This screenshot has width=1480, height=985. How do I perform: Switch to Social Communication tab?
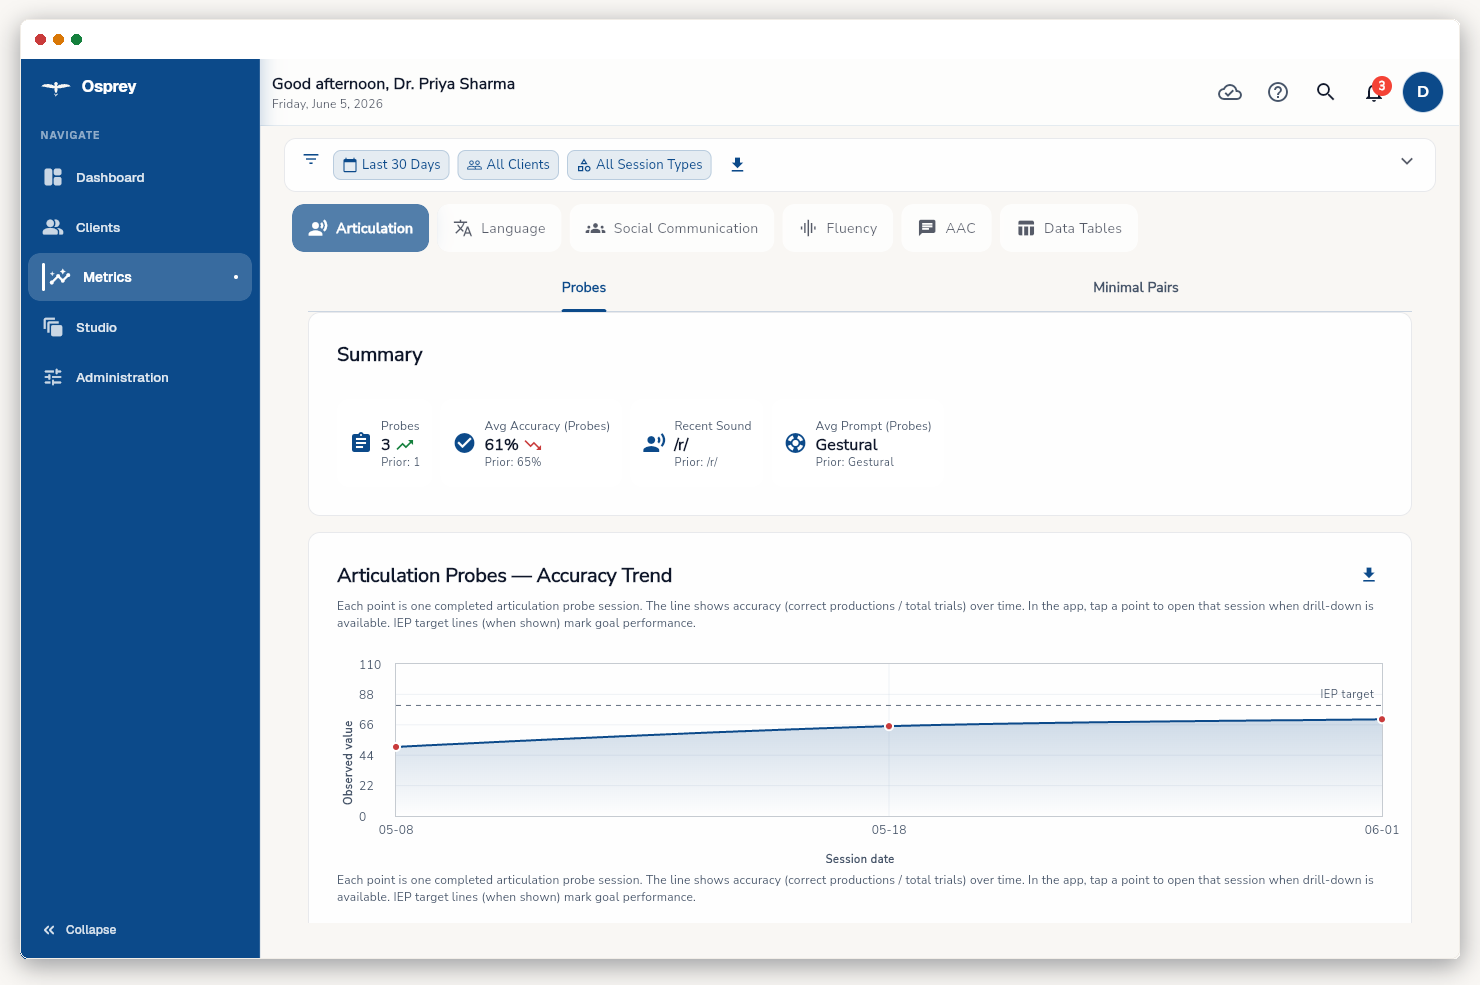click(x=672, y=228)
